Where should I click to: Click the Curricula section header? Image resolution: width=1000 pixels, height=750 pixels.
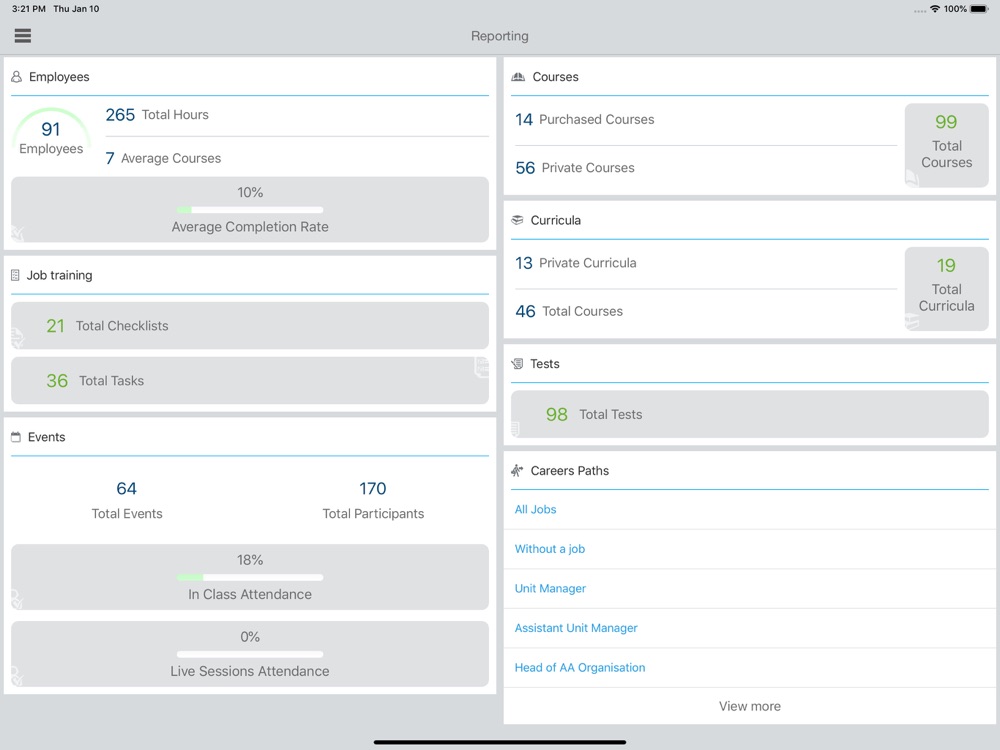click(x=555, y=220)
